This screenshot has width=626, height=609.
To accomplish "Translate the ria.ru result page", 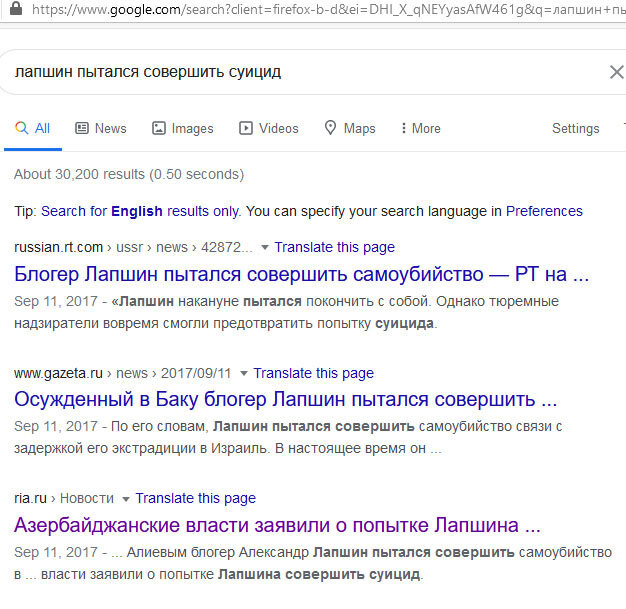I will click(x=196, y=498).
